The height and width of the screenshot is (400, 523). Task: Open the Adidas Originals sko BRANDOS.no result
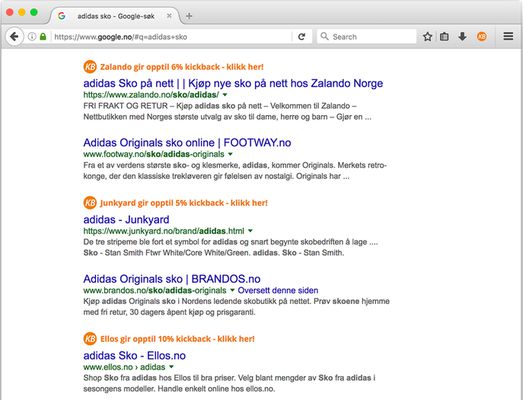(x=172, y=279)
